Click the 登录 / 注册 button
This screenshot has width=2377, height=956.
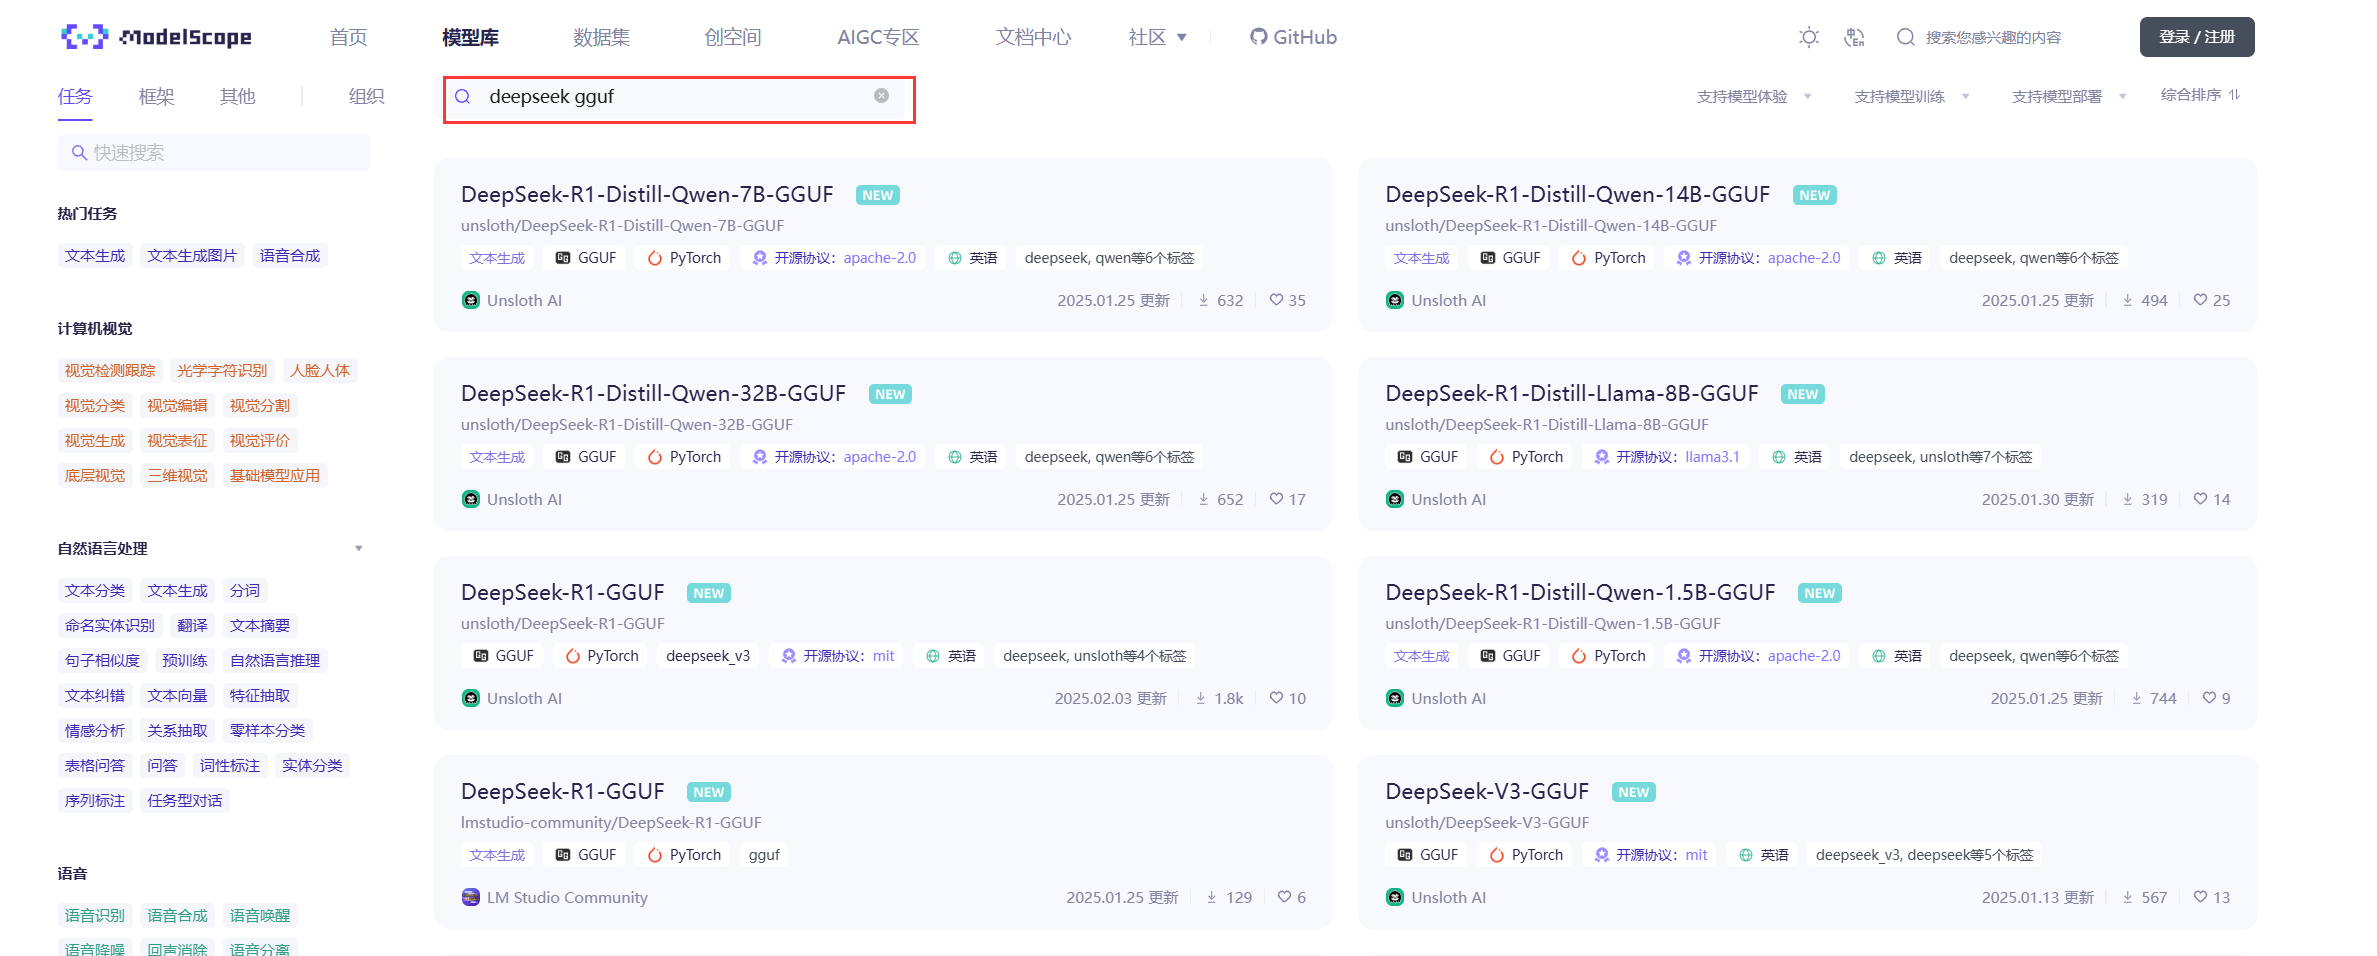[x=2197, y=37]
